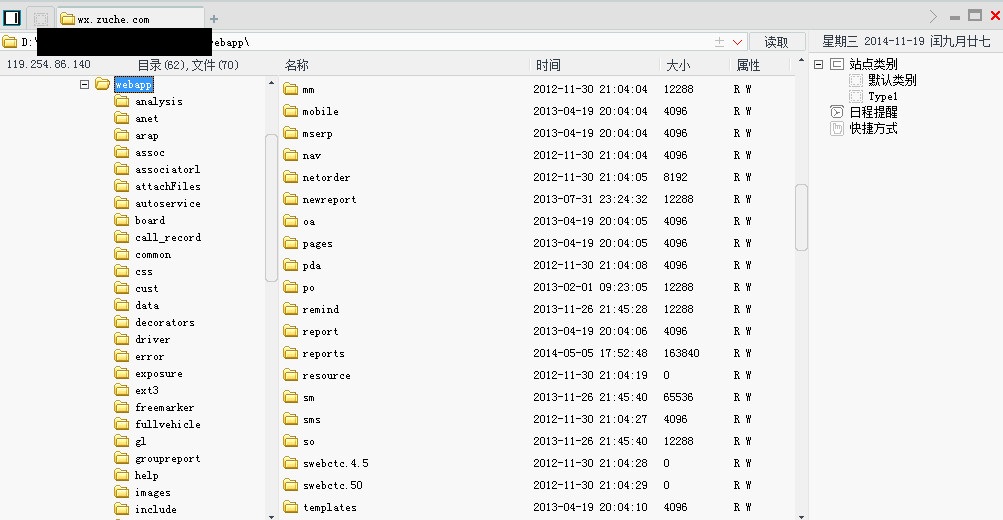Click the report folder icon in list
The width and height of the screenshot is (1003, 520).
coord(291,331)
